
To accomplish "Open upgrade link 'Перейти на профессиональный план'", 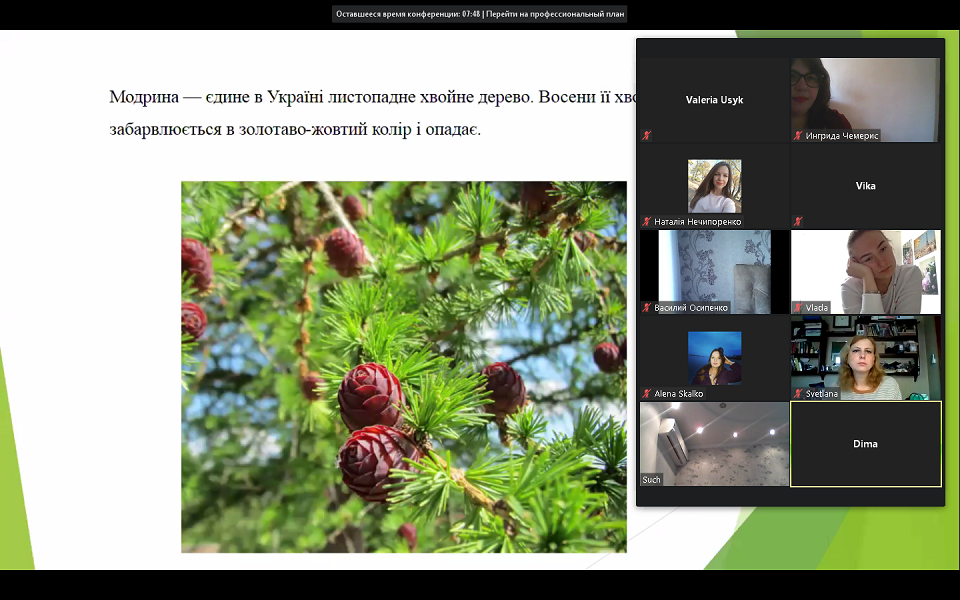I will [x=555, y=14].
